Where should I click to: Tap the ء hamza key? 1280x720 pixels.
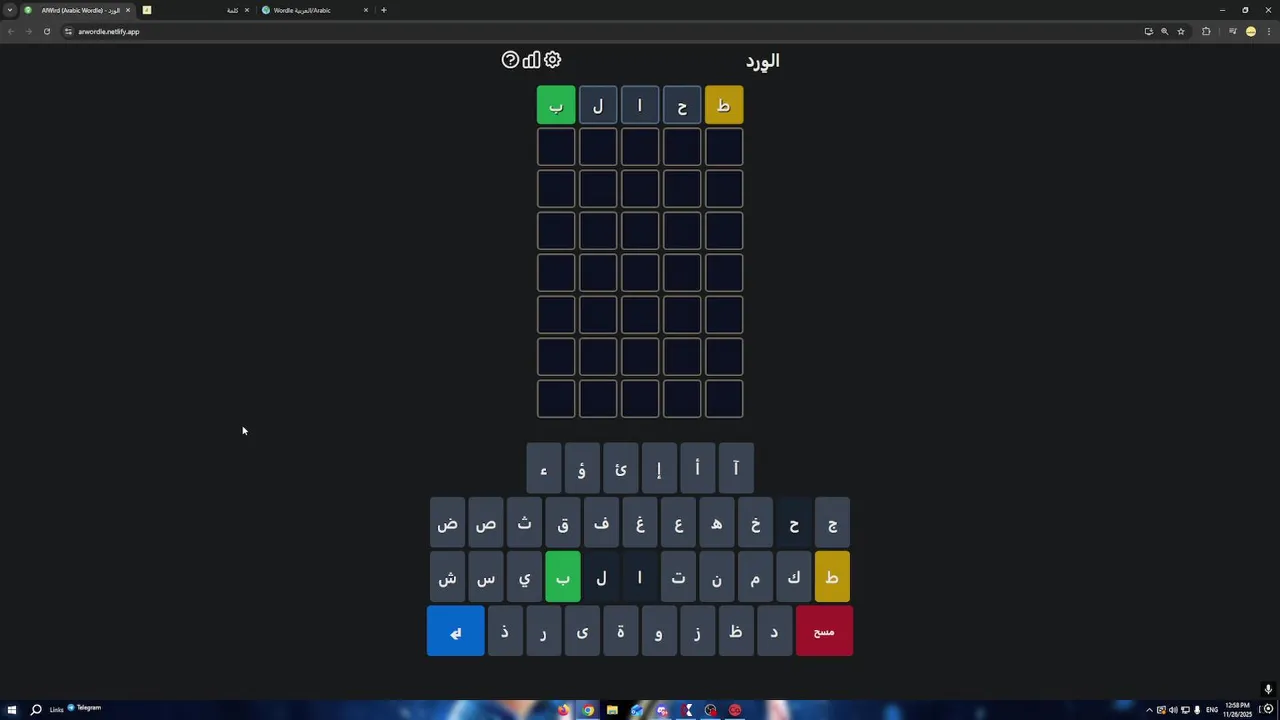pyautogui.click(x=544, y=469)
